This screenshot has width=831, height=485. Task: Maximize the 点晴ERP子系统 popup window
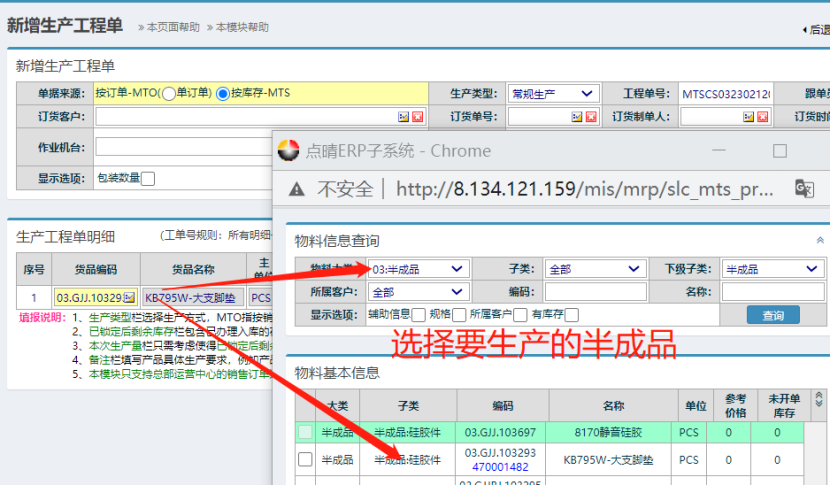pos(780,151)
